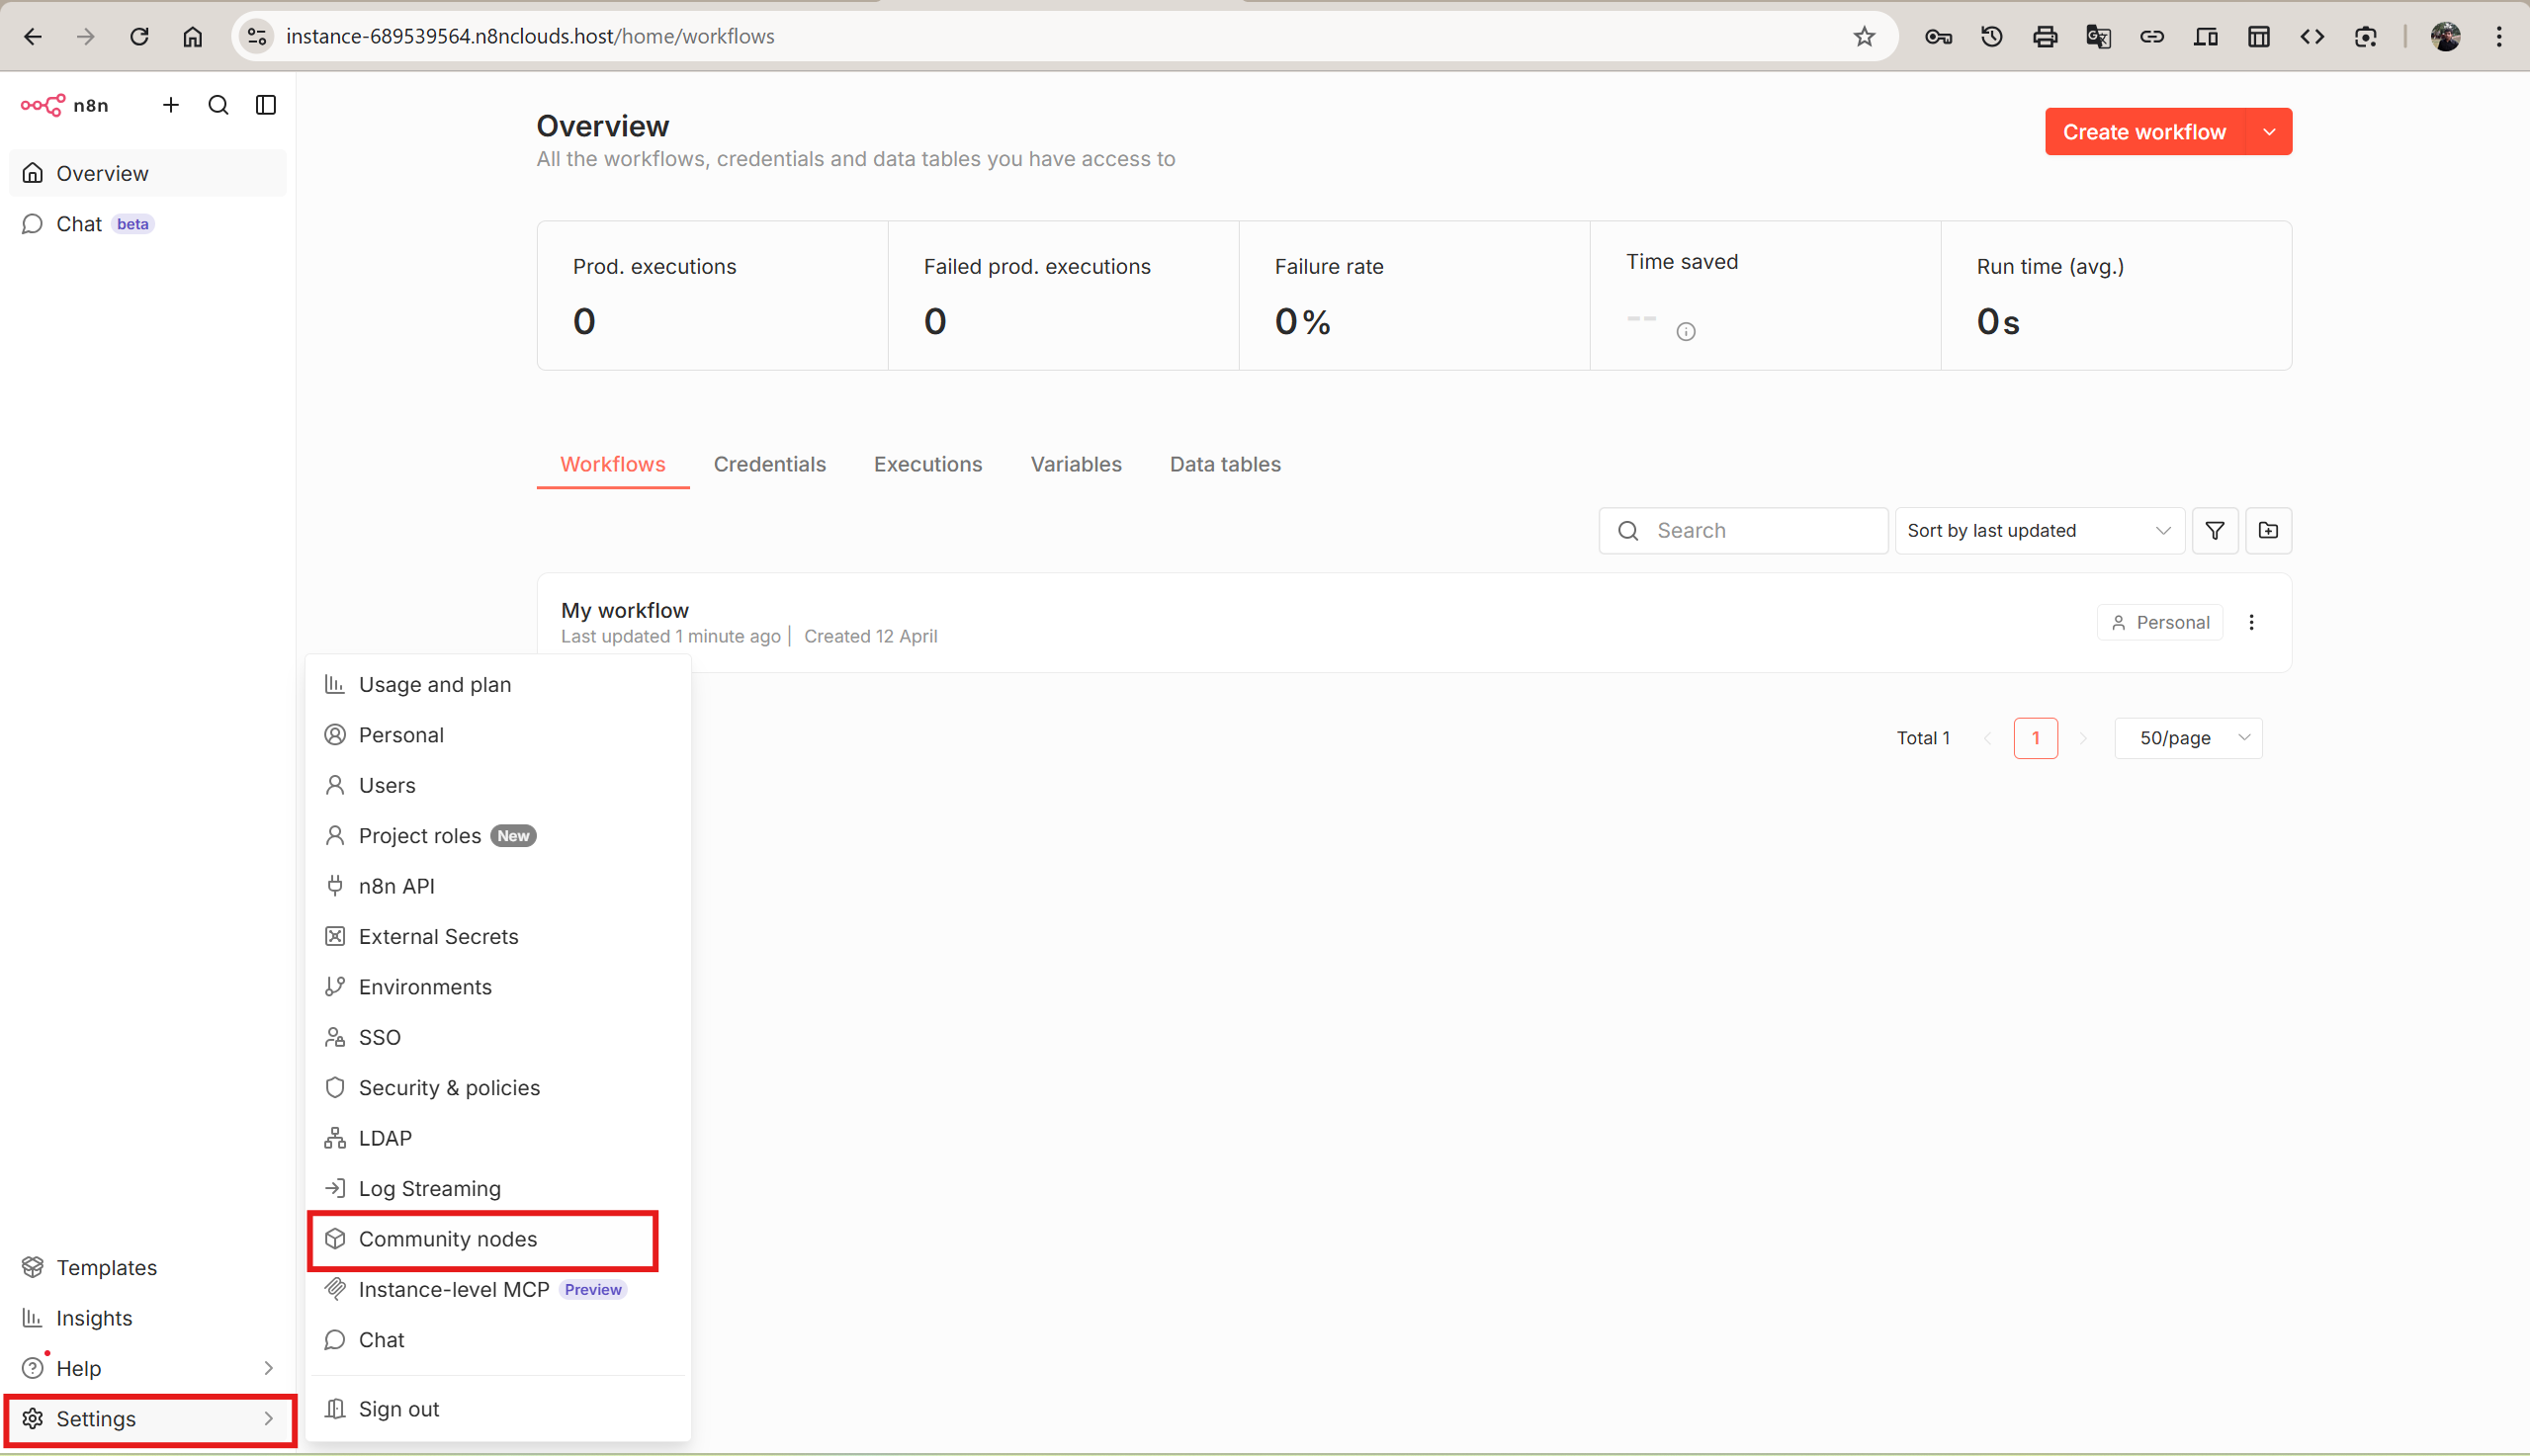The image size is (2530, 1456).
Task: Click the translate extension icon
Action: coord(2098,37)
